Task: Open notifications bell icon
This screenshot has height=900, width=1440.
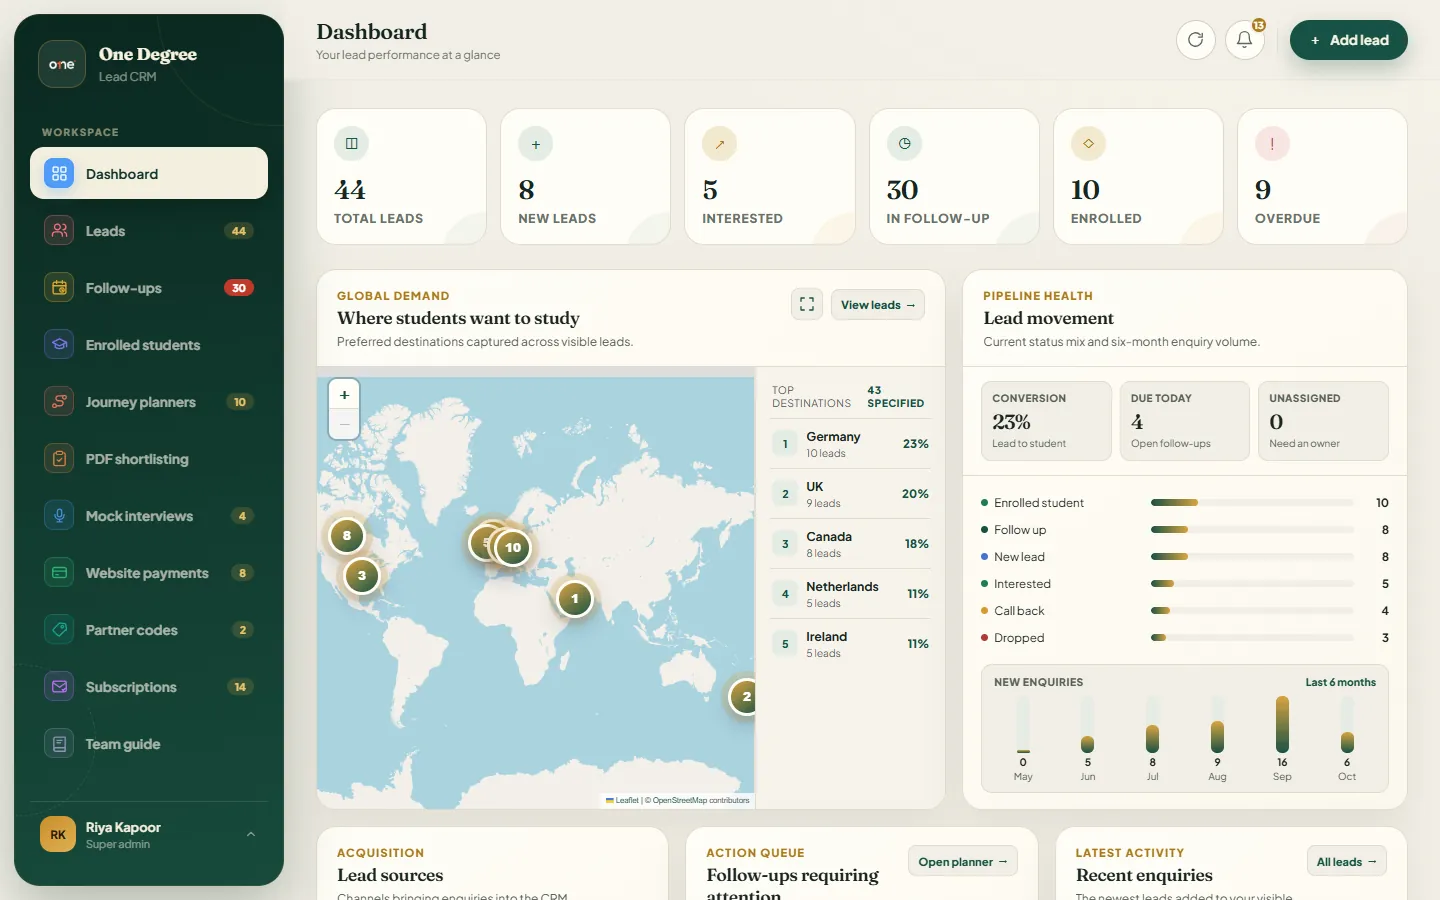Action: [1244, 40]
